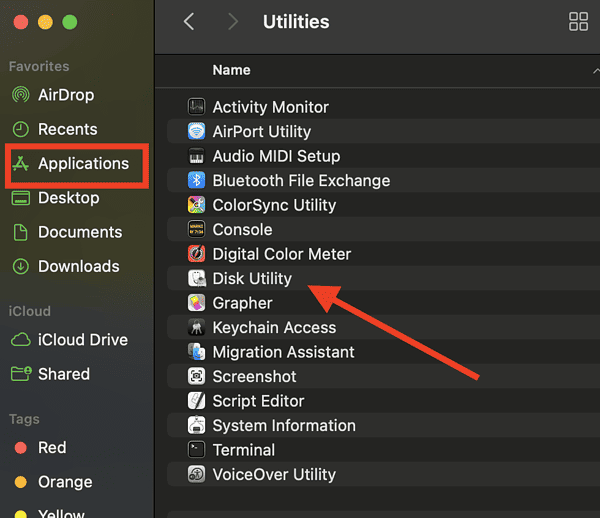This screenshot has width=600, height=518.
Task: Sort by the Name column header
Action: pos(232,70)
